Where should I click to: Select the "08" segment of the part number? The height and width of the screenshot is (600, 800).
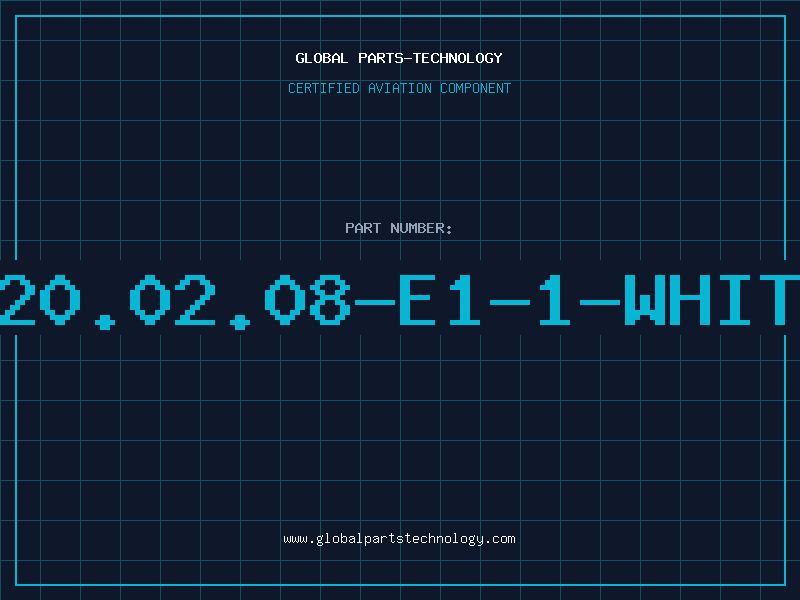[x=308, y=300]
